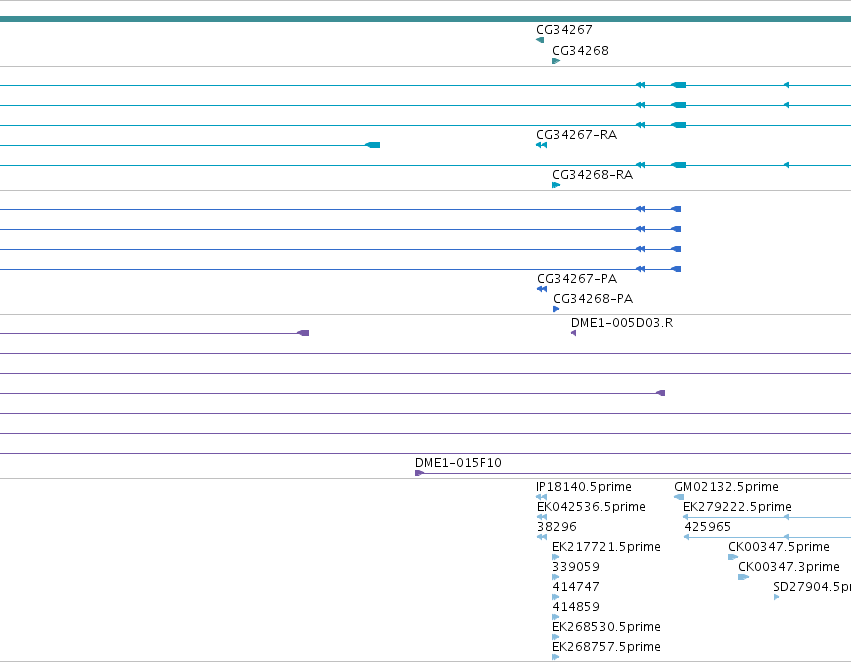Screen dimensions: 851x662
Task: Select the EK042536.5prime EST label
Action: [x=591, y=507]
